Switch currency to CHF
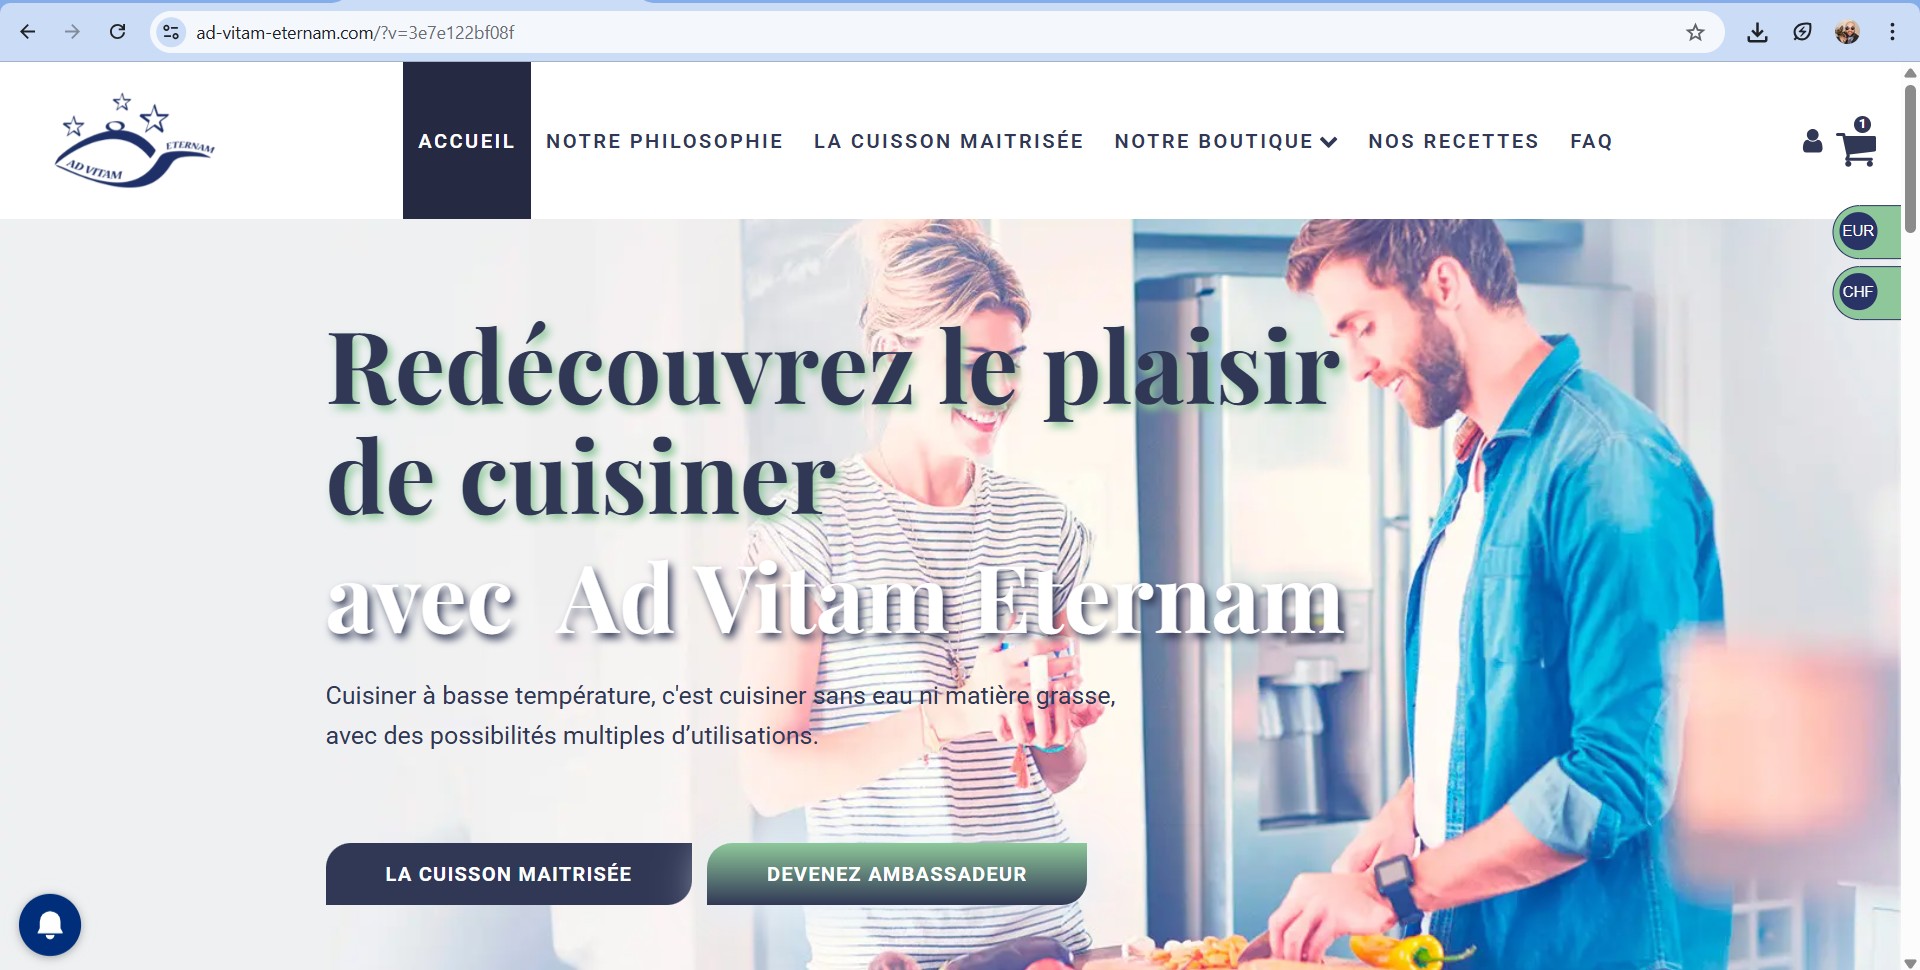This screenshot has height=970, width=1920. point(1858,292)
